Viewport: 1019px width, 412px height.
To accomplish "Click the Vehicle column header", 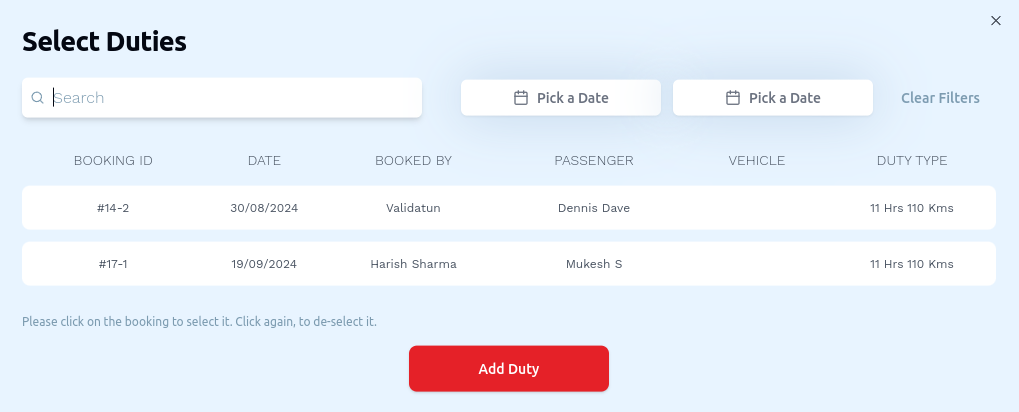I will pos(756,160).
